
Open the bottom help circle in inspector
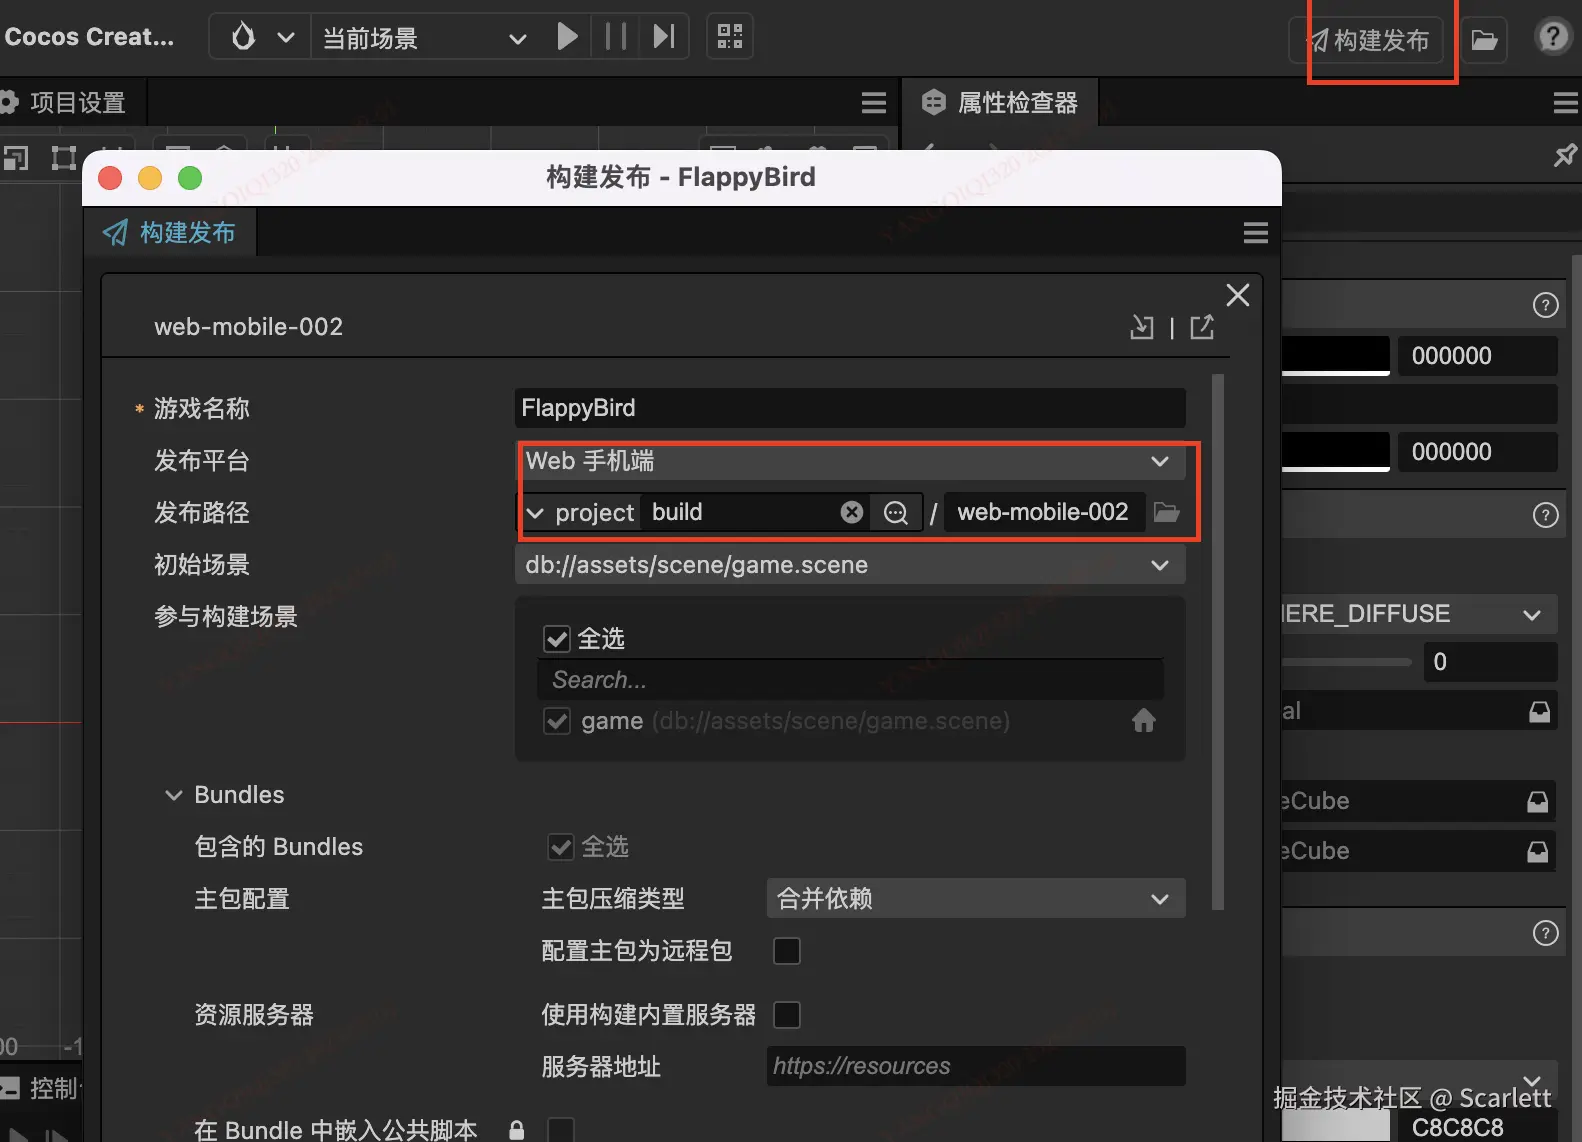click(1546, 933)
